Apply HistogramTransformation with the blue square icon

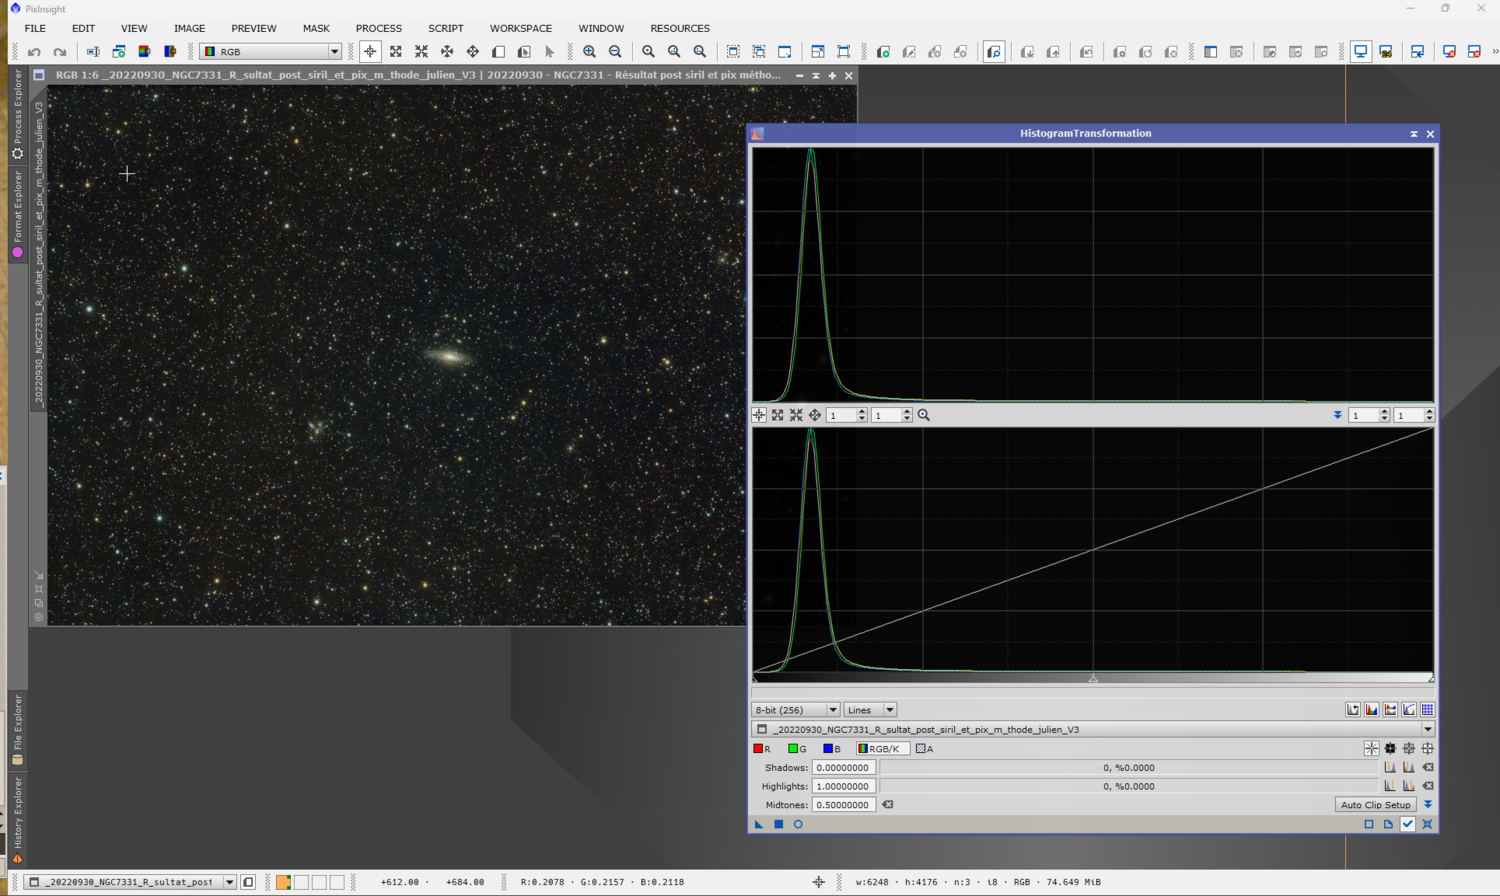(x=779, y=825)
